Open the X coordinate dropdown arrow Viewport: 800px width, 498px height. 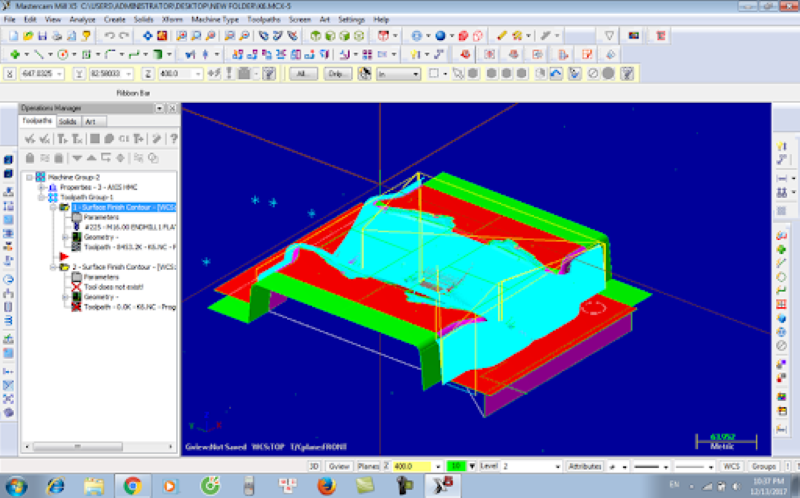[59, 73]
